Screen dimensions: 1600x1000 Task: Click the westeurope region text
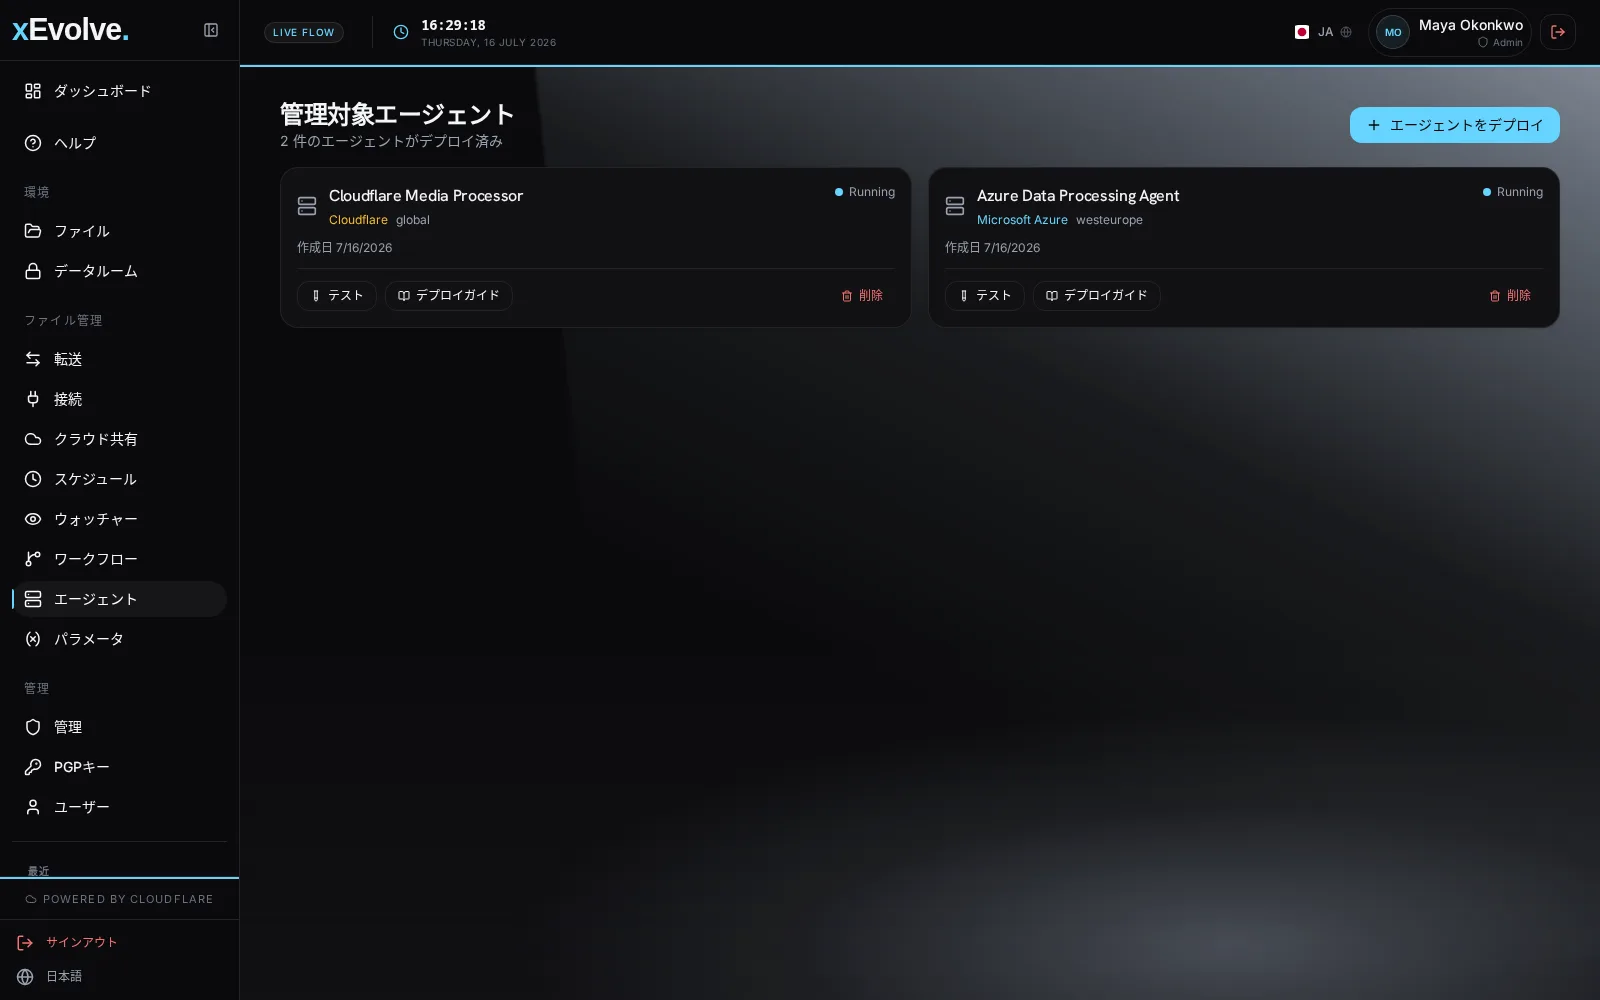click(1109, 220)
